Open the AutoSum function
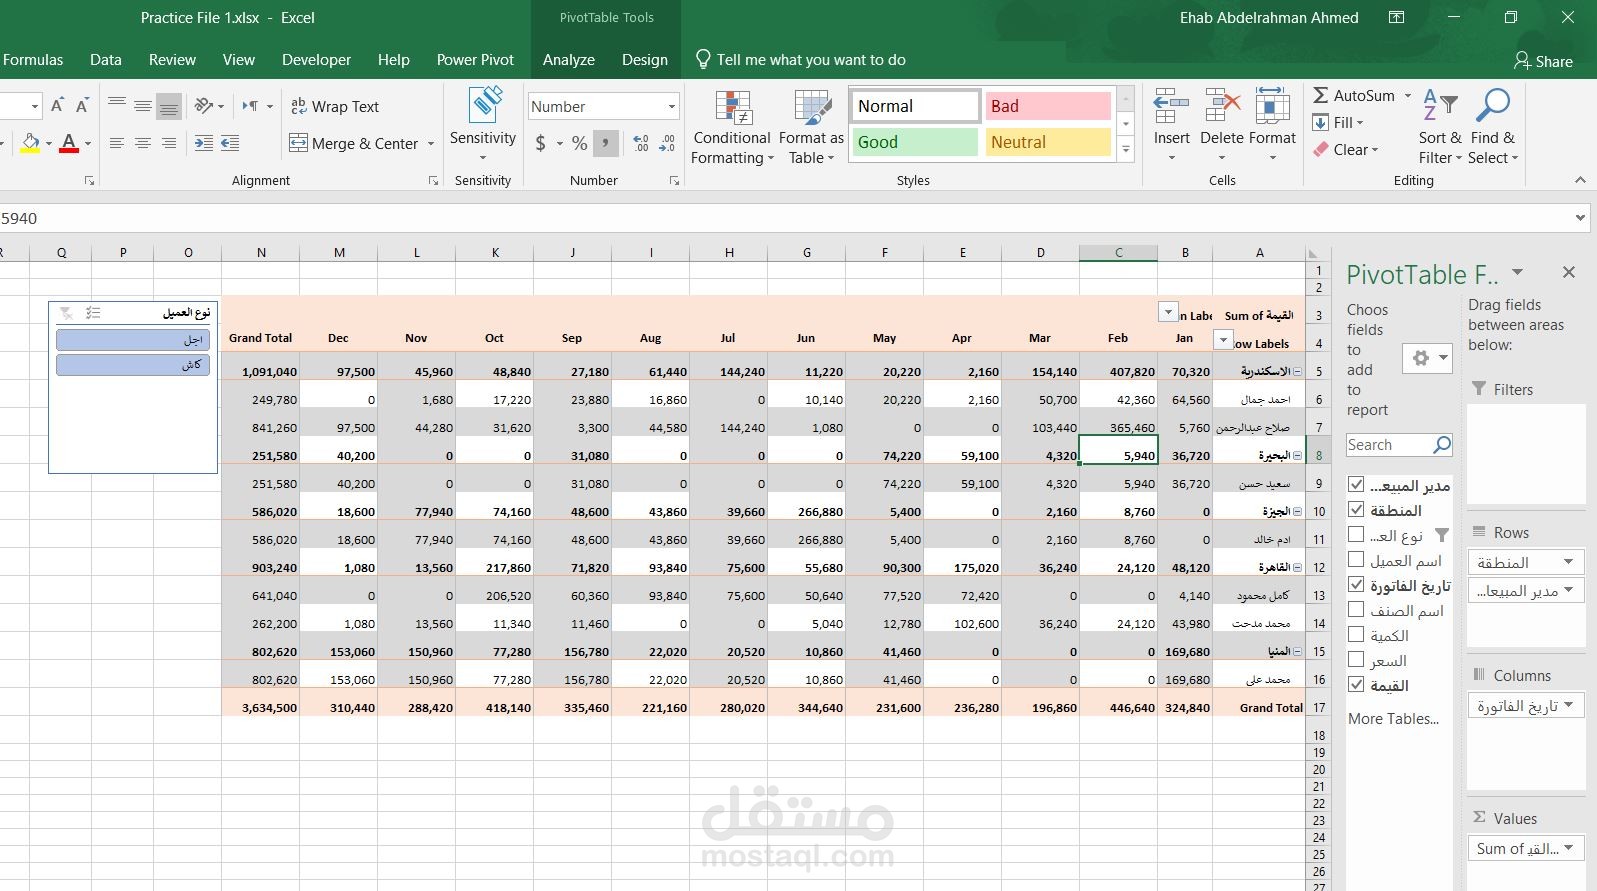1597x891 pixels. 1353,96
